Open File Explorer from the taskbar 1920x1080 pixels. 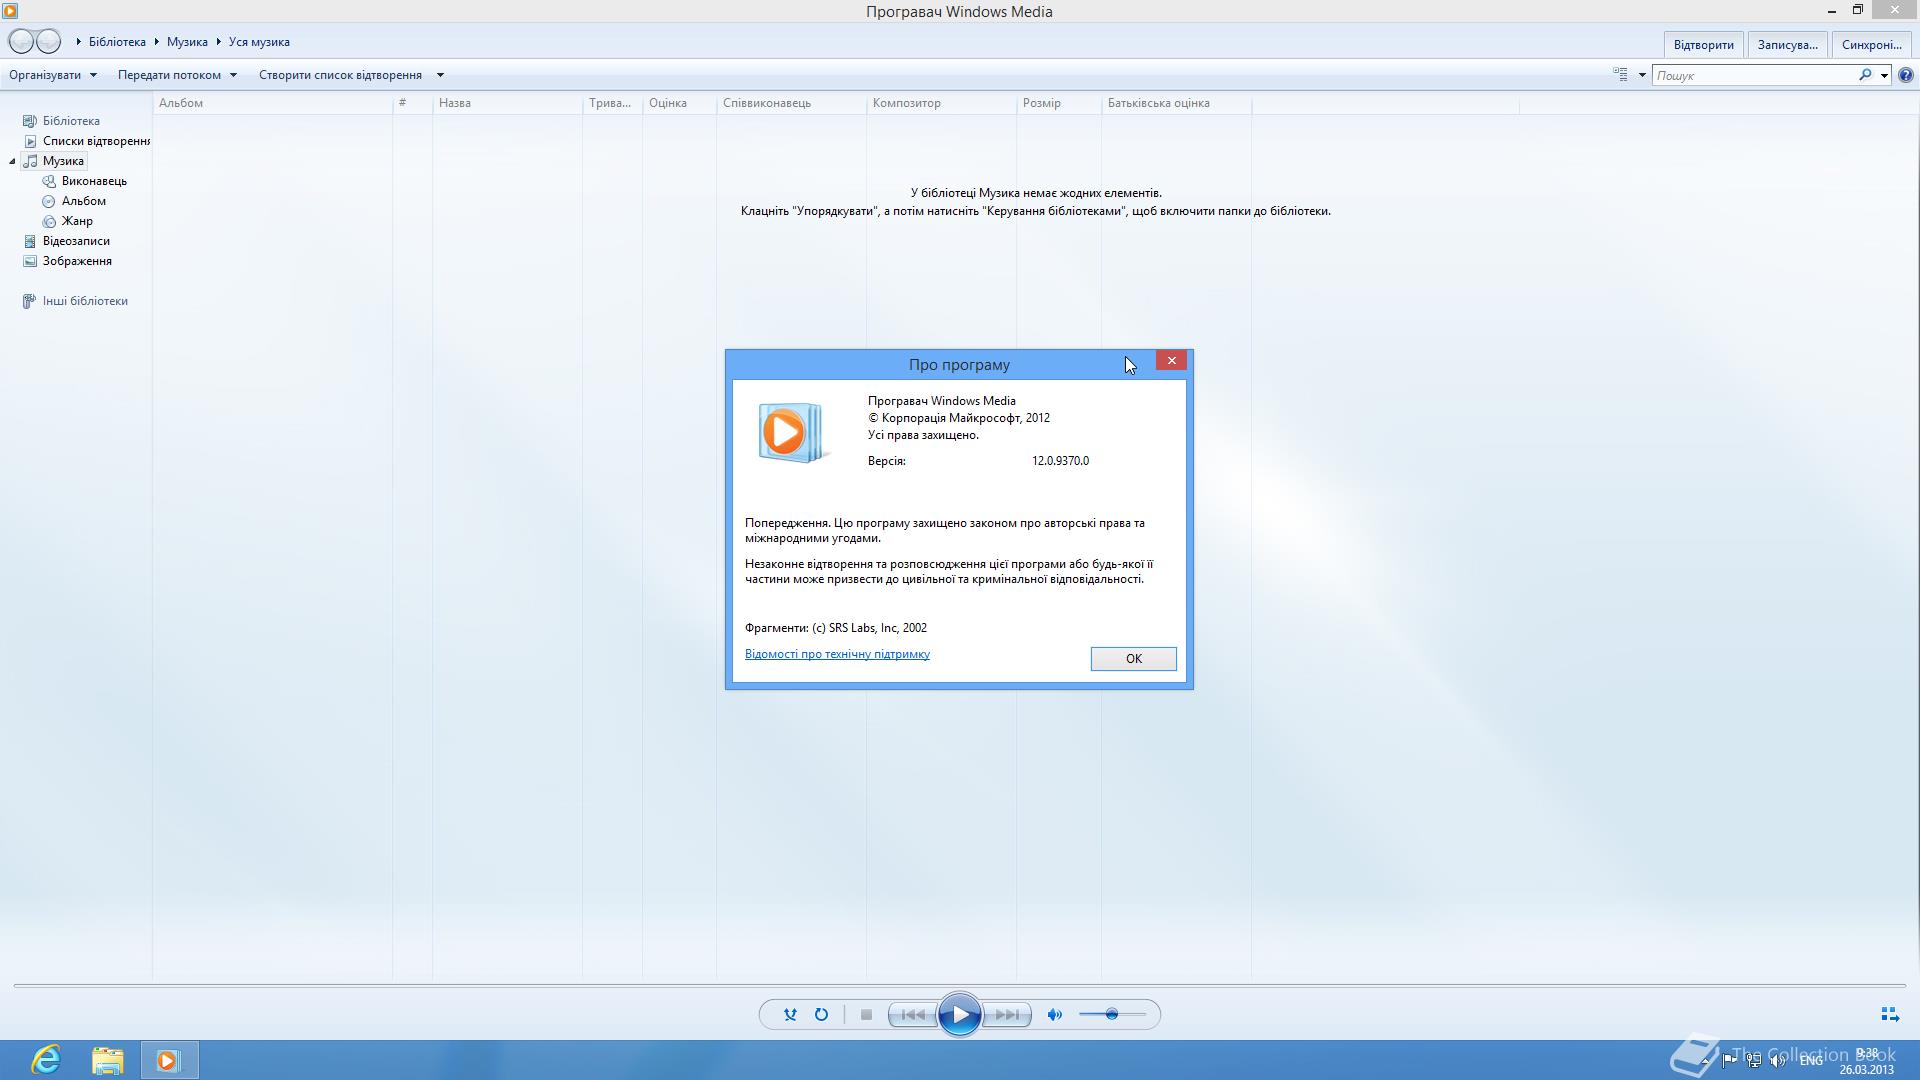click(107, 1060)
